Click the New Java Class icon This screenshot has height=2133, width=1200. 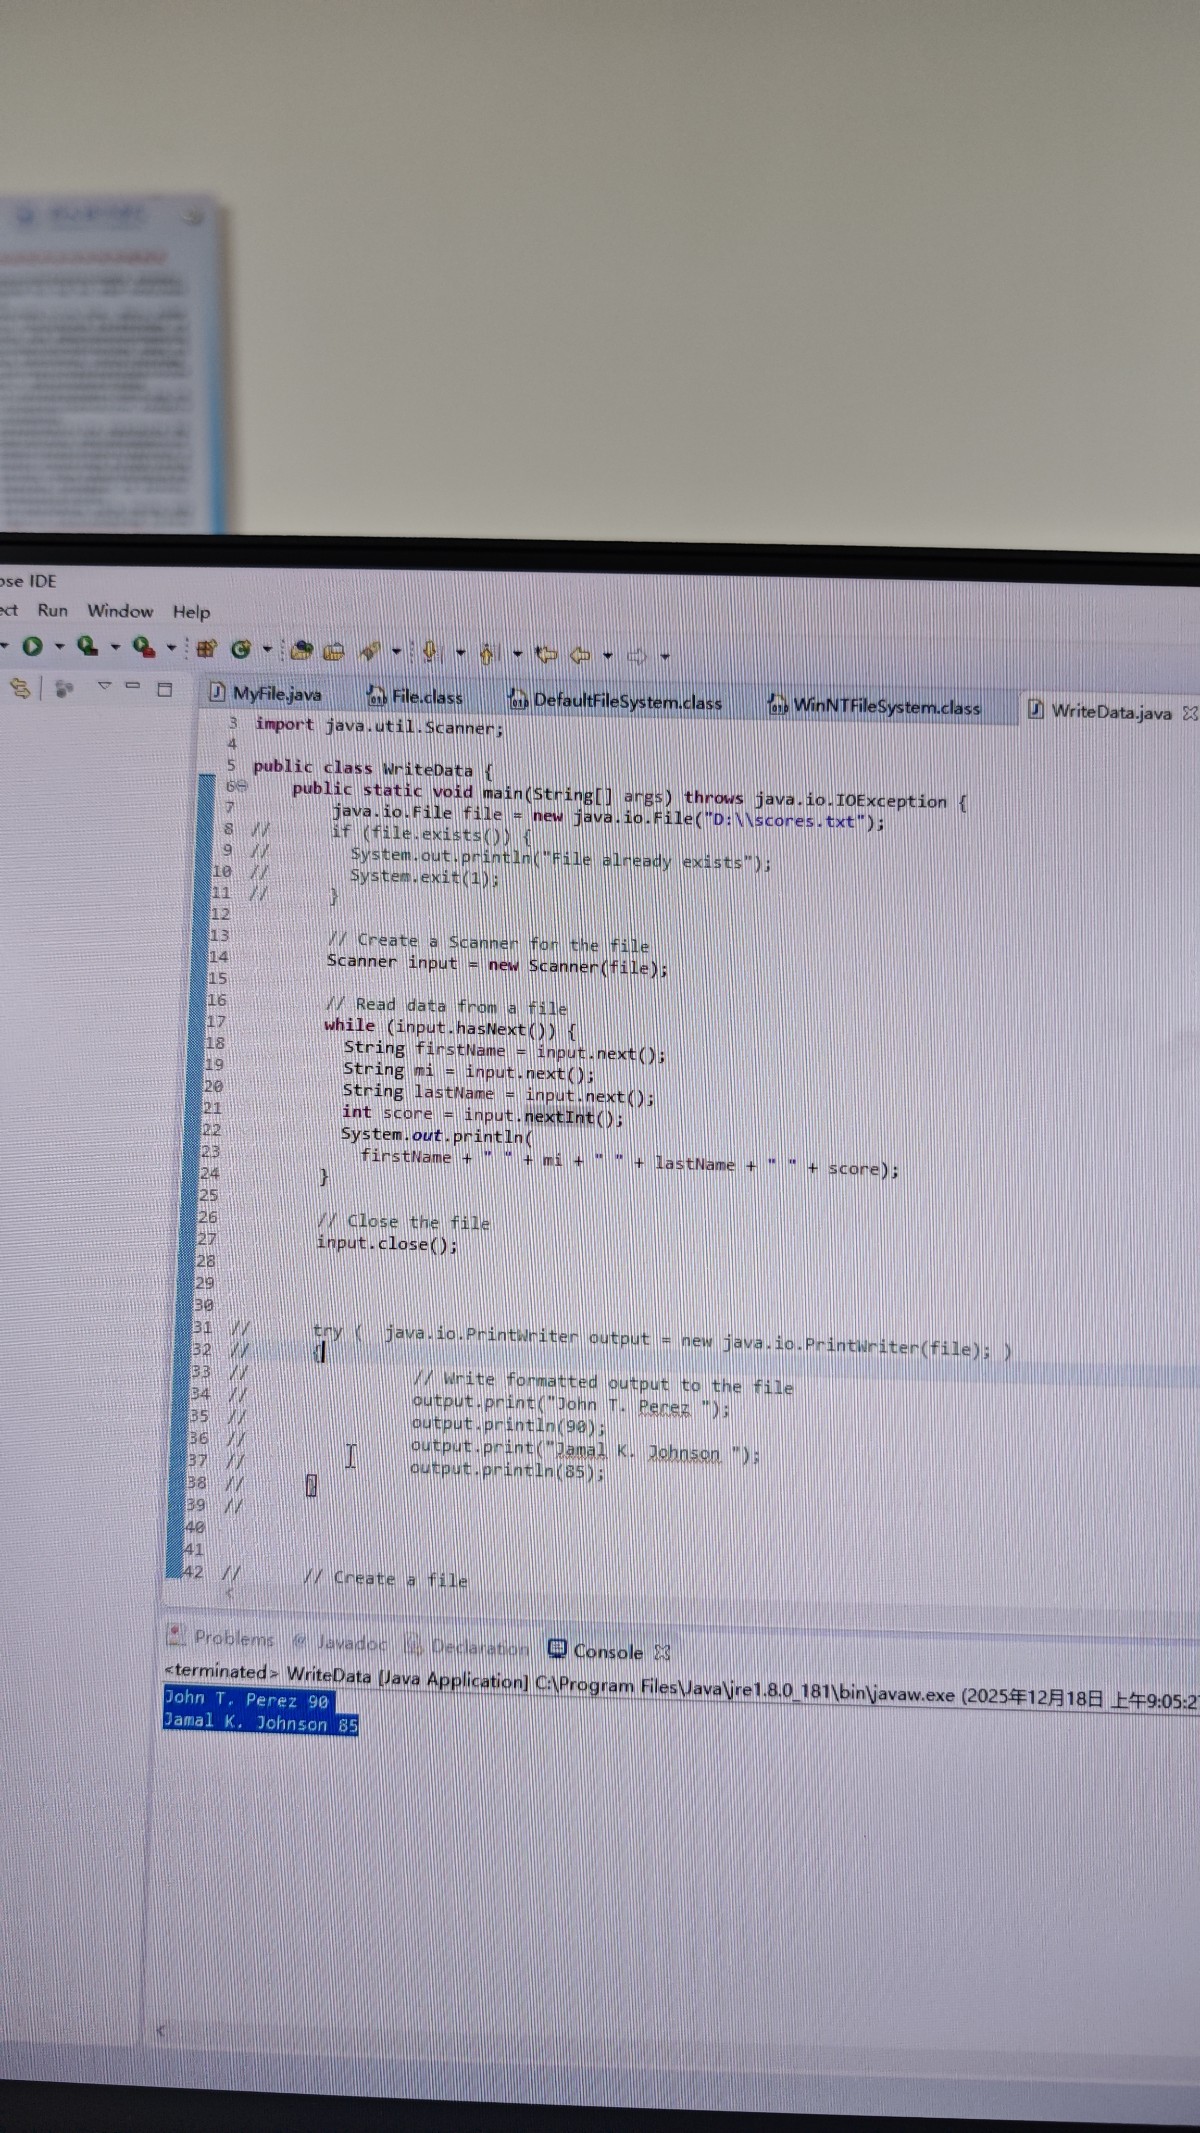click(x=240, y=649)
